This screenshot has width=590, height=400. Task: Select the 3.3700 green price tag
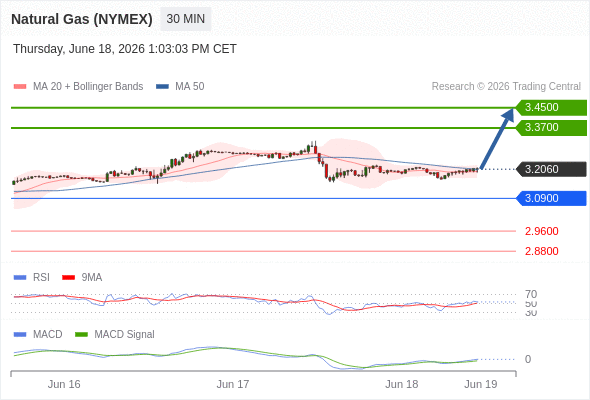[551, 128]
